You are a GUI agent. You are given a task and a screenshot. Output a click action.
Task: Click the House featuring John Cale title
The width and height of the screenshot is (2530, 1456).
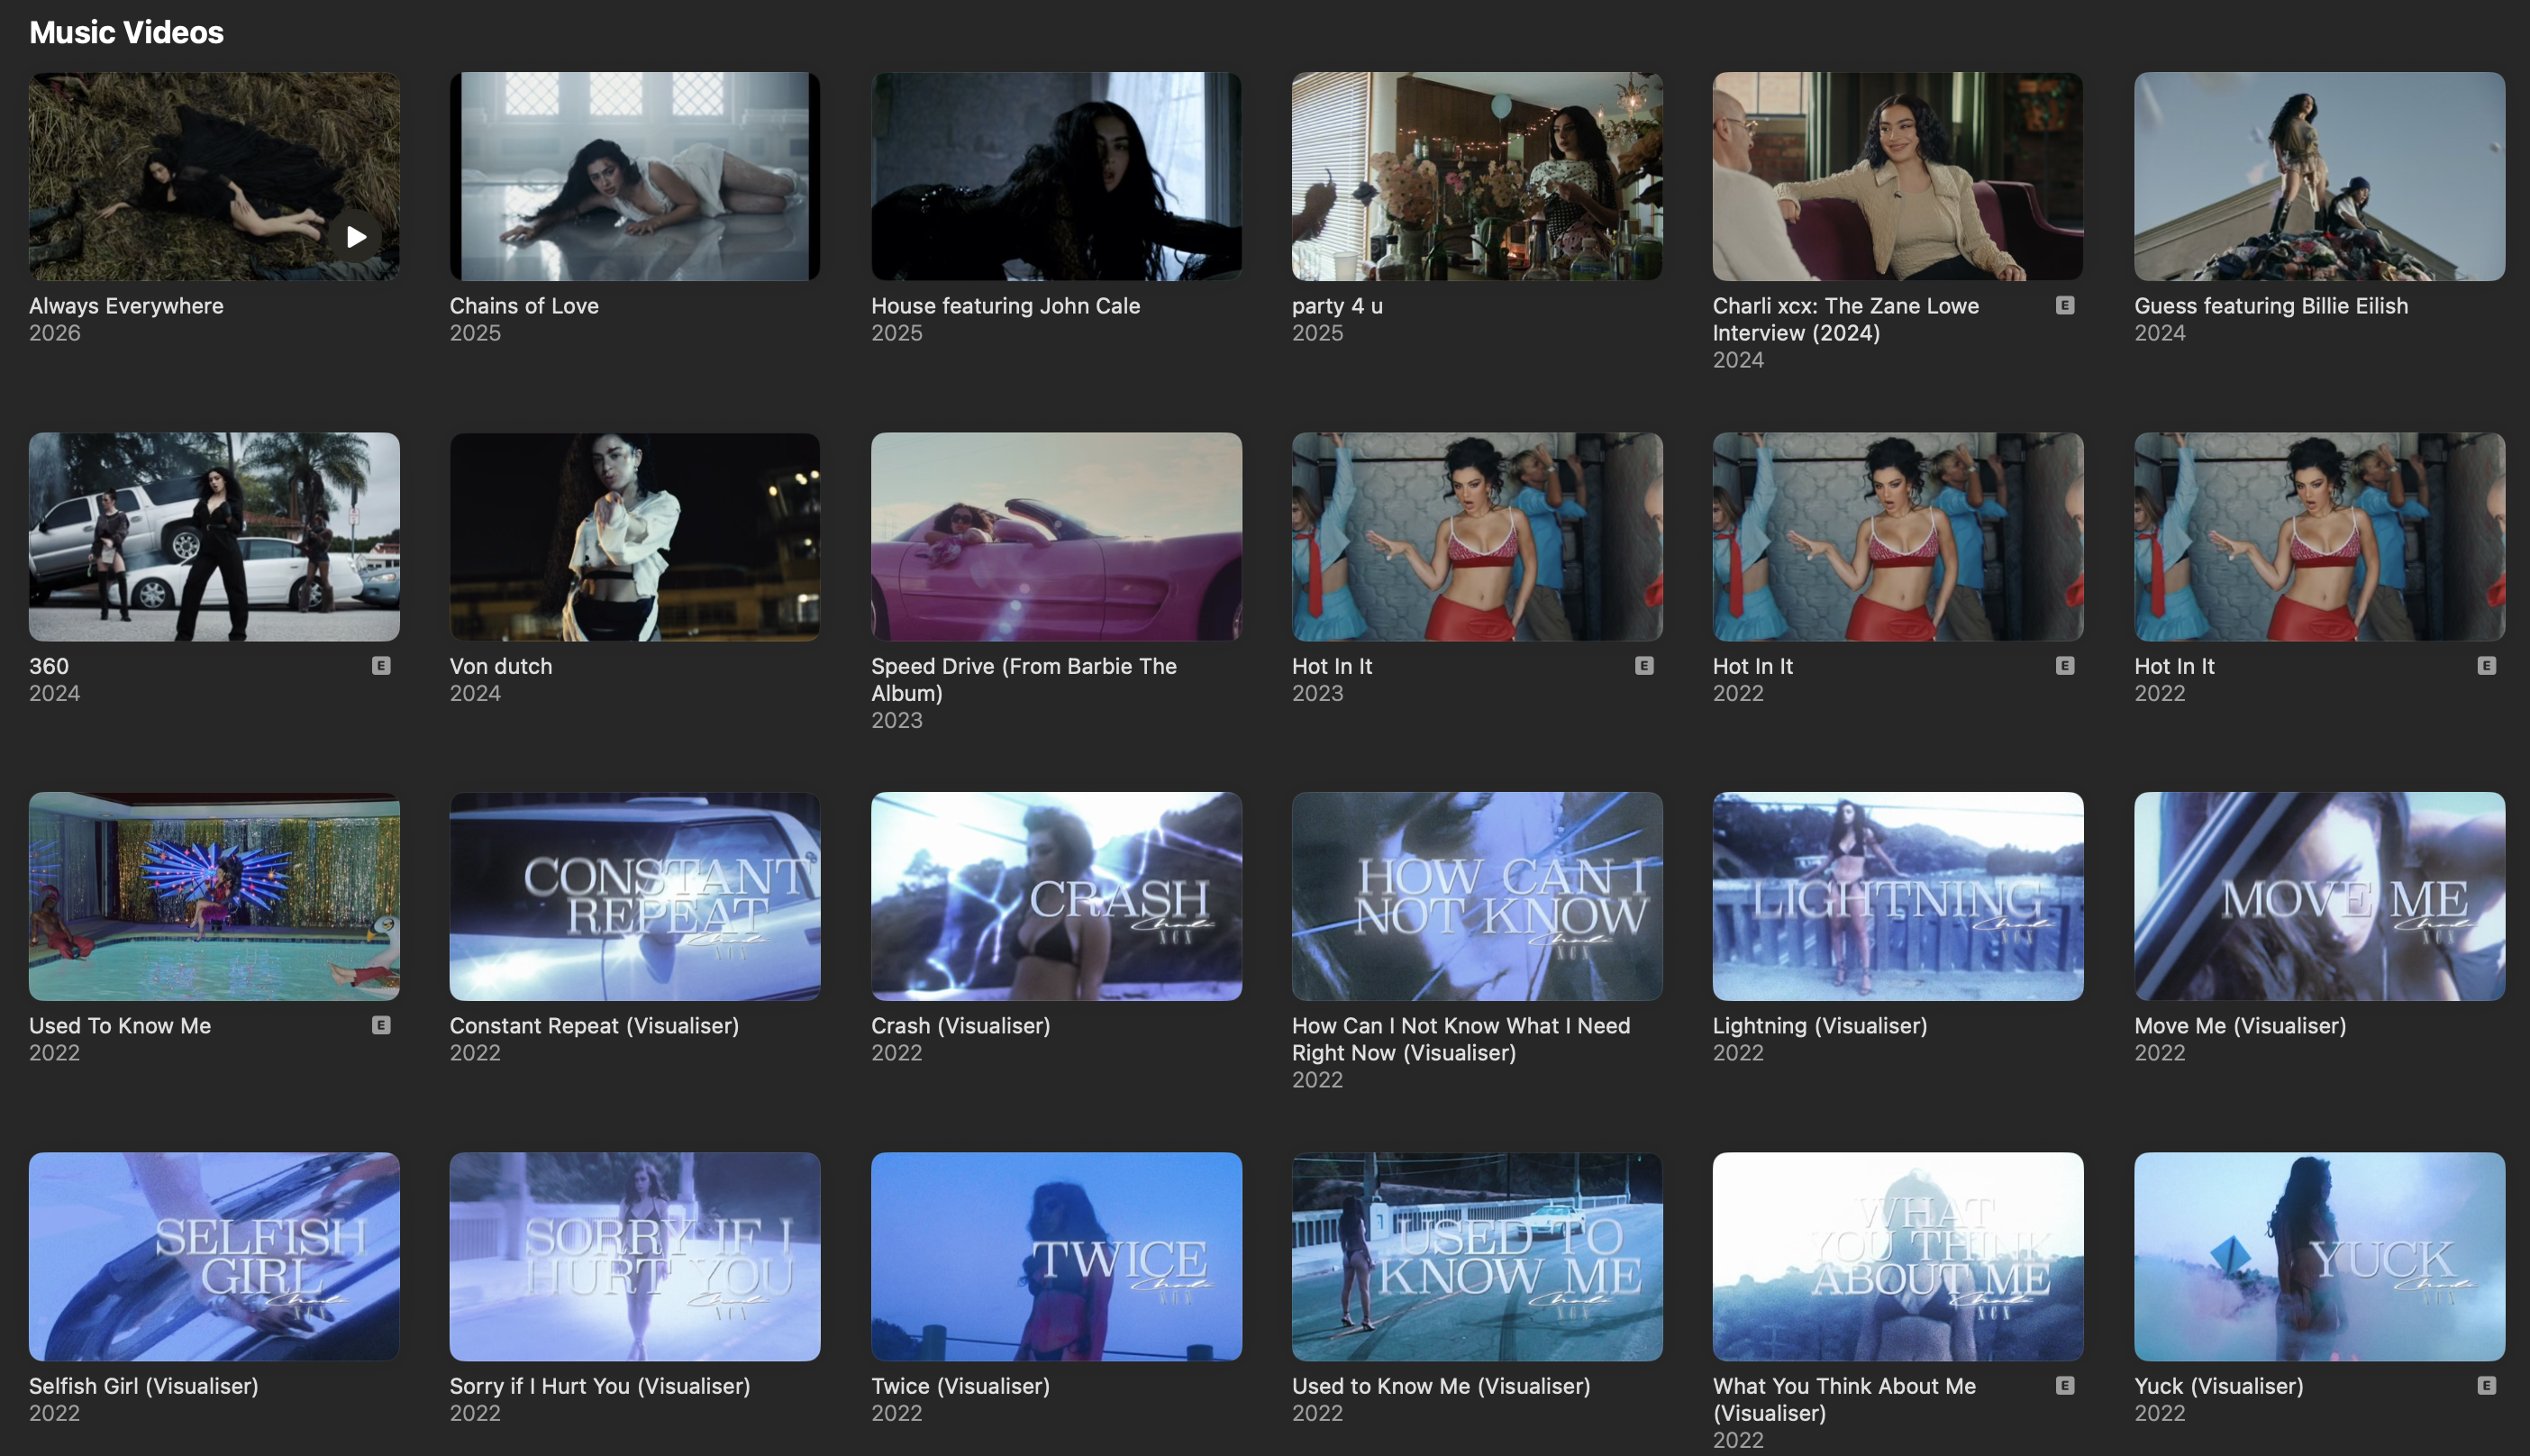1005,306
